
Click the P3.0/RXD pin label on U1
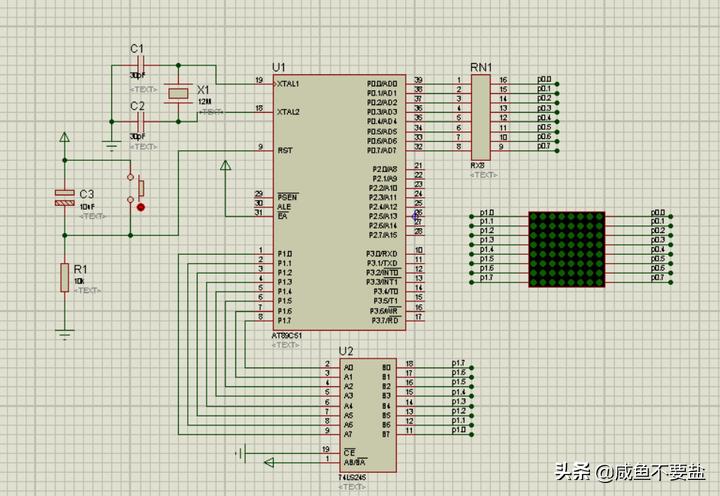(x=385, y=254)
